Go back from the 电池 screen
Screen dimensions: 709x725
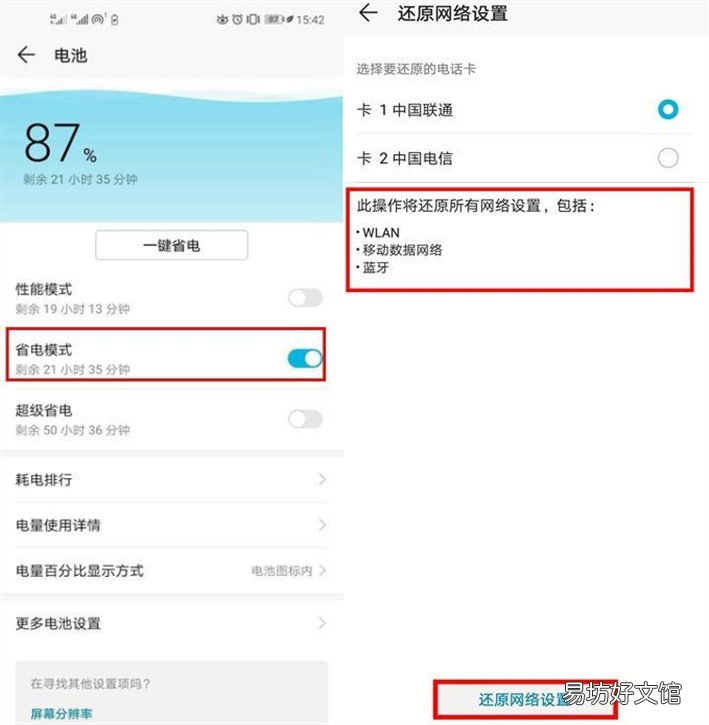pyautogui.click(x=26, y=55)
